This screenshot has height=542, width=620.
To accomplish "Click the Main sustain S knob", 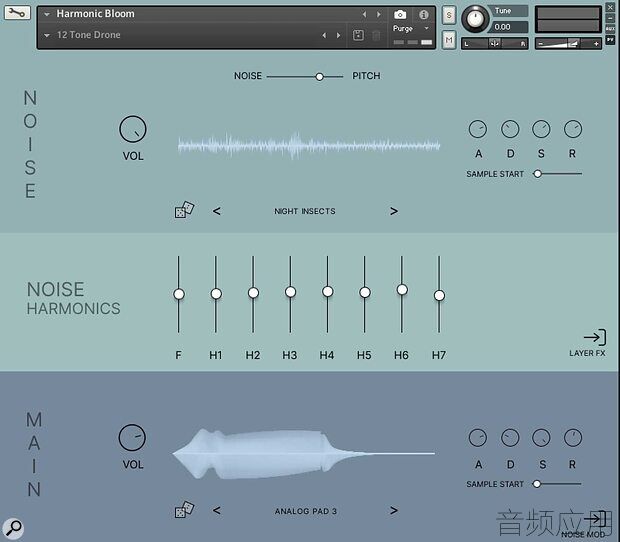I will click(541, 438).
